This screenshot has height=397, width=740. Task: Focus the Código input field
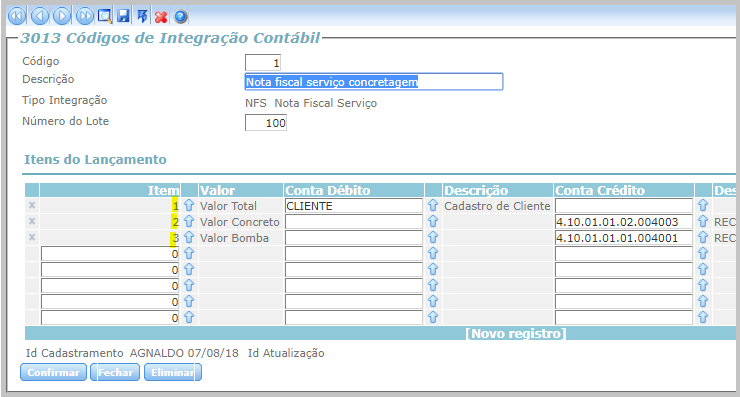click(263, 62)
